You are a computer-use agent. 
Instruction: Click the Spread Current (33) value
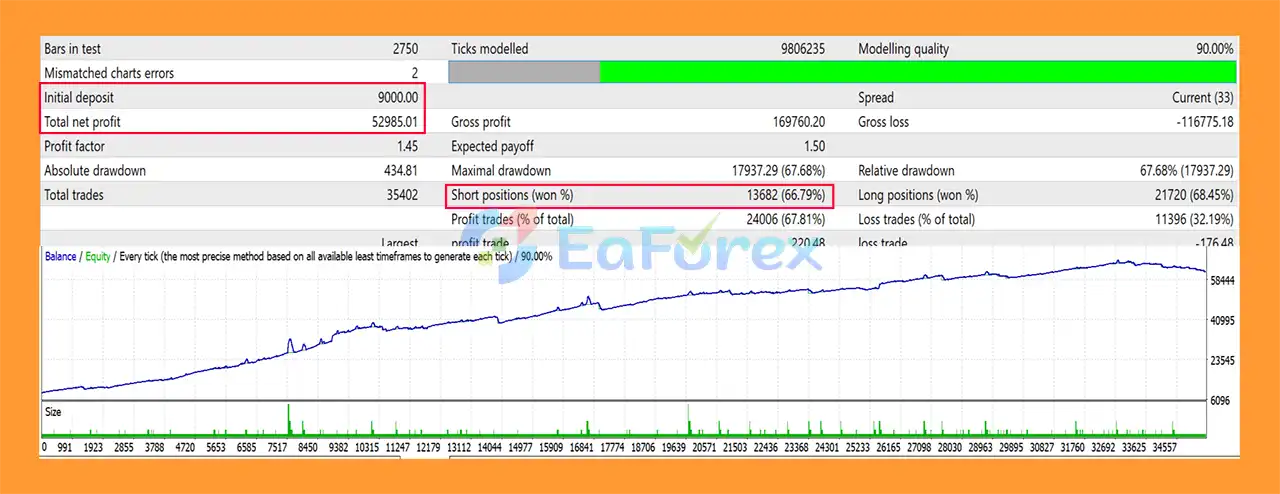[1202, 98]
